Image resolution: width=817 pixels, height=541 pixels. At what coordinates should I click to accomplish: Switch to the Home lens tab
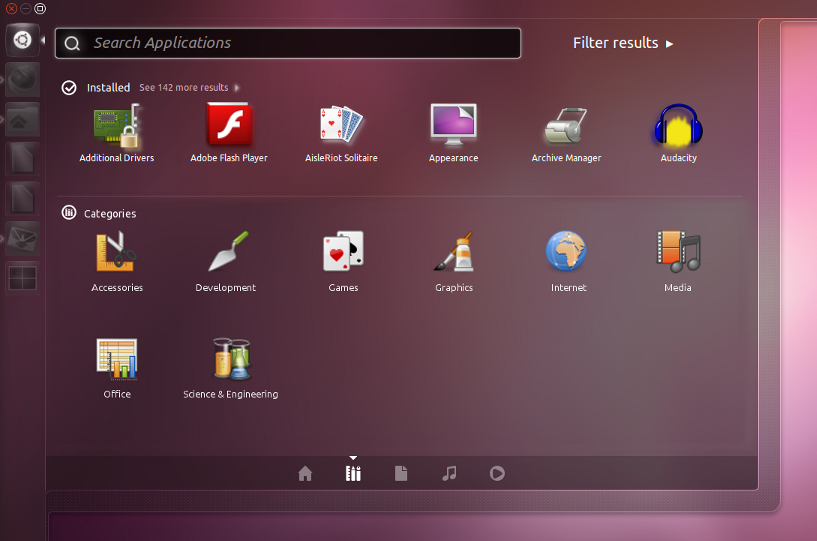(x=305, y=474)
